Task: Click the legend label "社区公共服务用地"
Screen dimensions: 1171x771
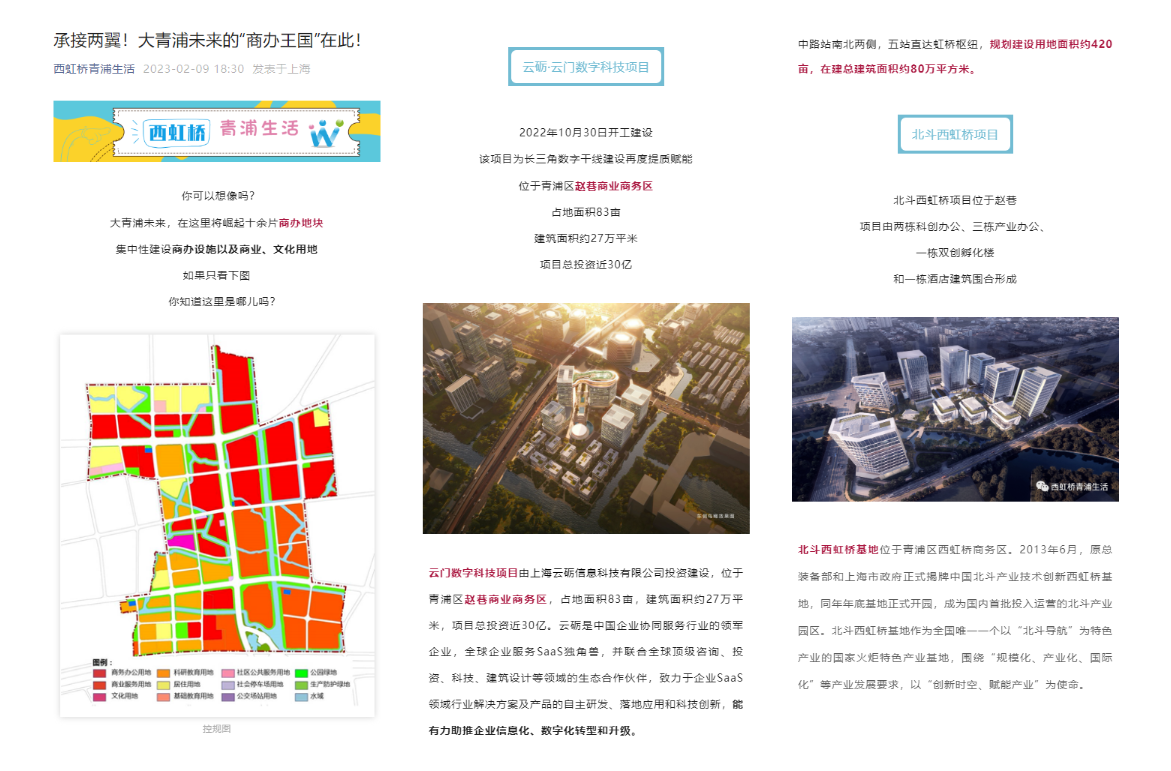Action: tap(263, 673)
